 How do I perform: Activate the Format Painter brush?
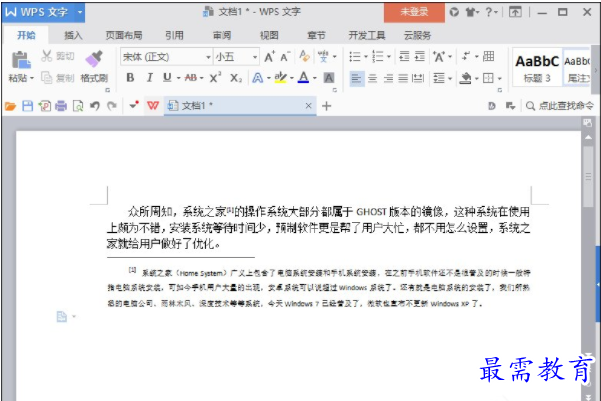point(94,58)
